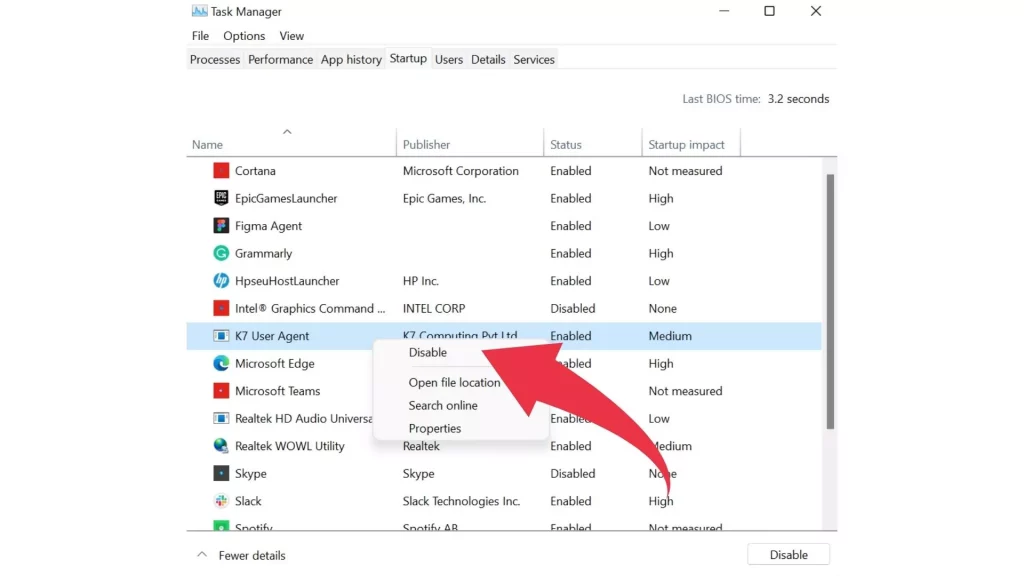The width and height of the screenshot is (1024, 576).
Task: Switch to the App history tab
Action: (351, 59)
